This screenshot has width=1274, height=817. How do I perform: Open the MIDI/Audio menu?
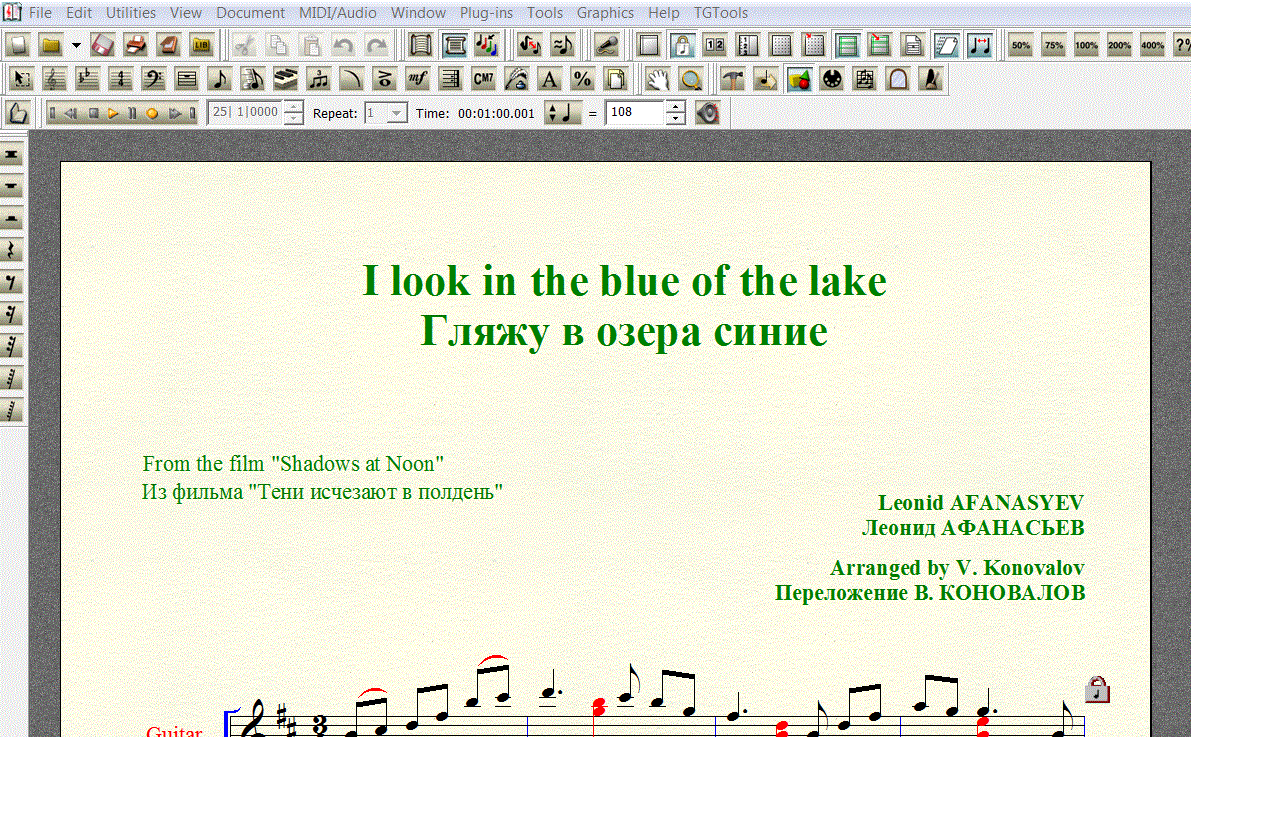point(337,13)
